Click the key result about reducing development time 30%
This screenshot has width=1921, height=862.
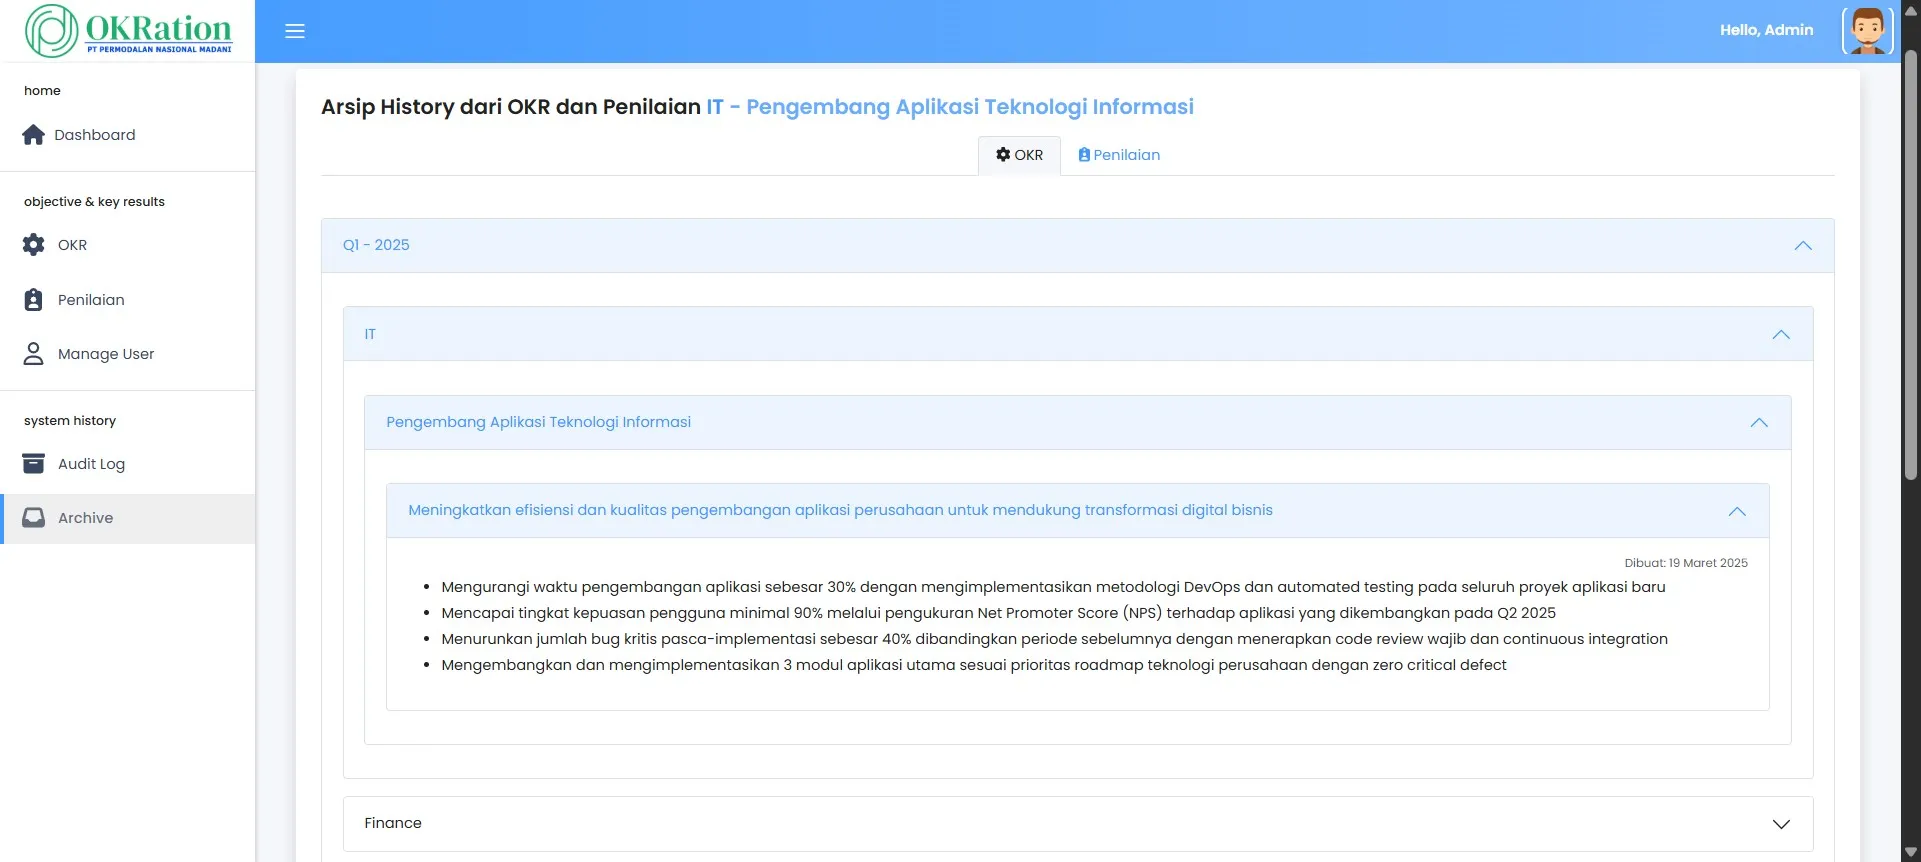coord(1053,587)
